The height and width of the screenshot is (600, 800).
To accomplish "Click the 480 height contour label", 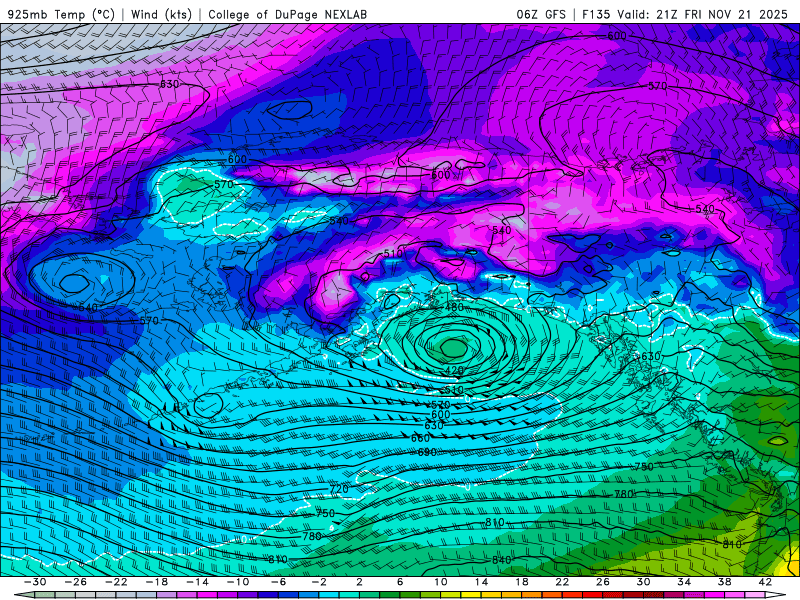I will coord(454,307).
